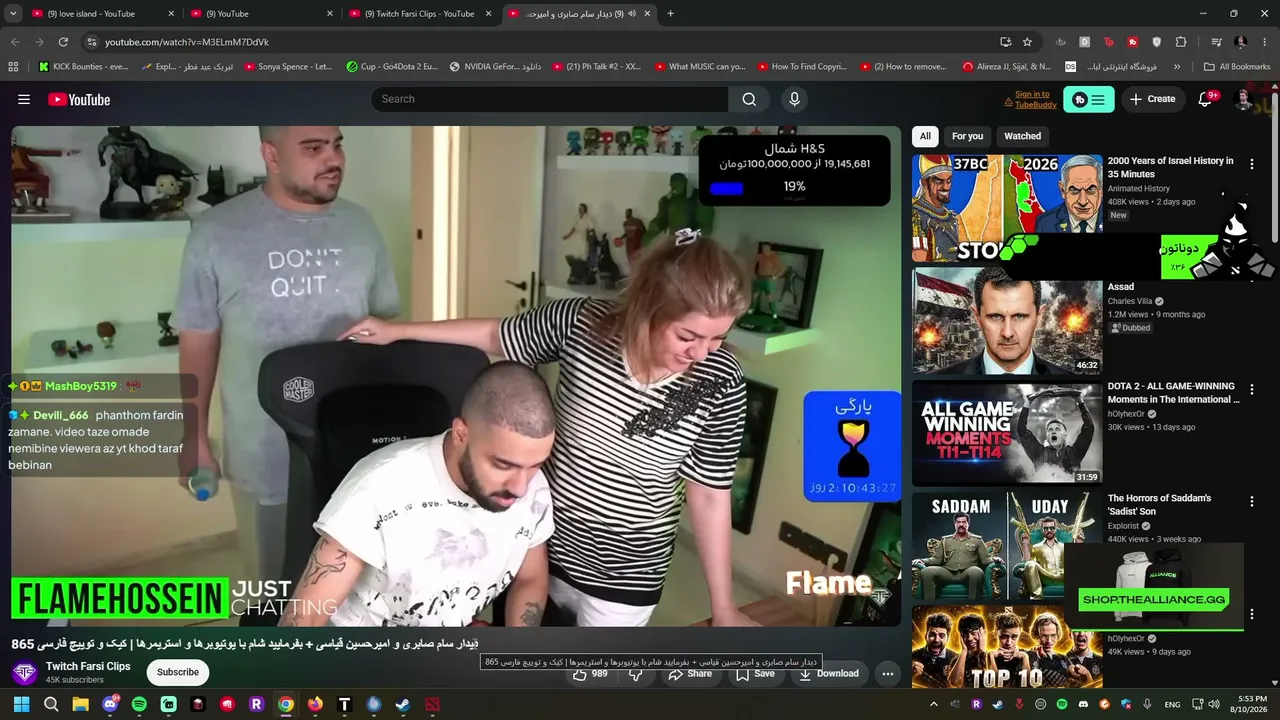The width and height of the screenshot is (1280, 720).
Task: Open the Cup - Go4Dota 2 bookmark
Action: [x=392, y=67]
